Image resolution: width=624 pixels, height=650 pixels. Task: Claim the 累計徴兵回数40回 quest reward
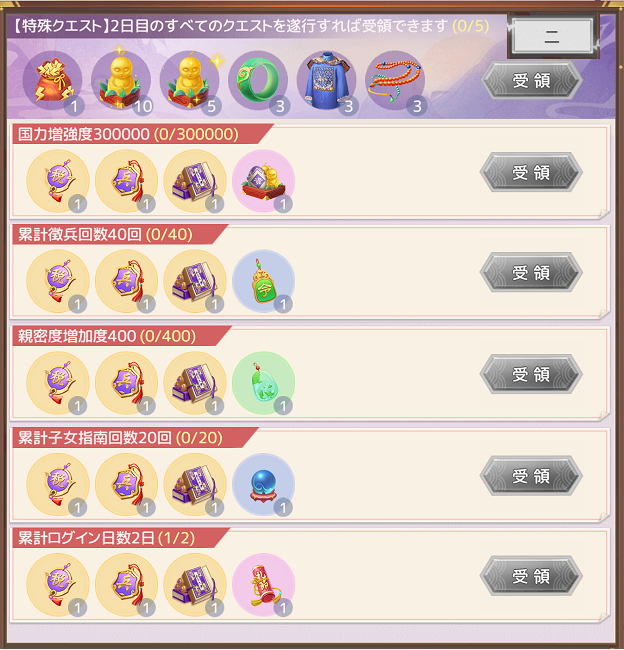pos(531,272)
